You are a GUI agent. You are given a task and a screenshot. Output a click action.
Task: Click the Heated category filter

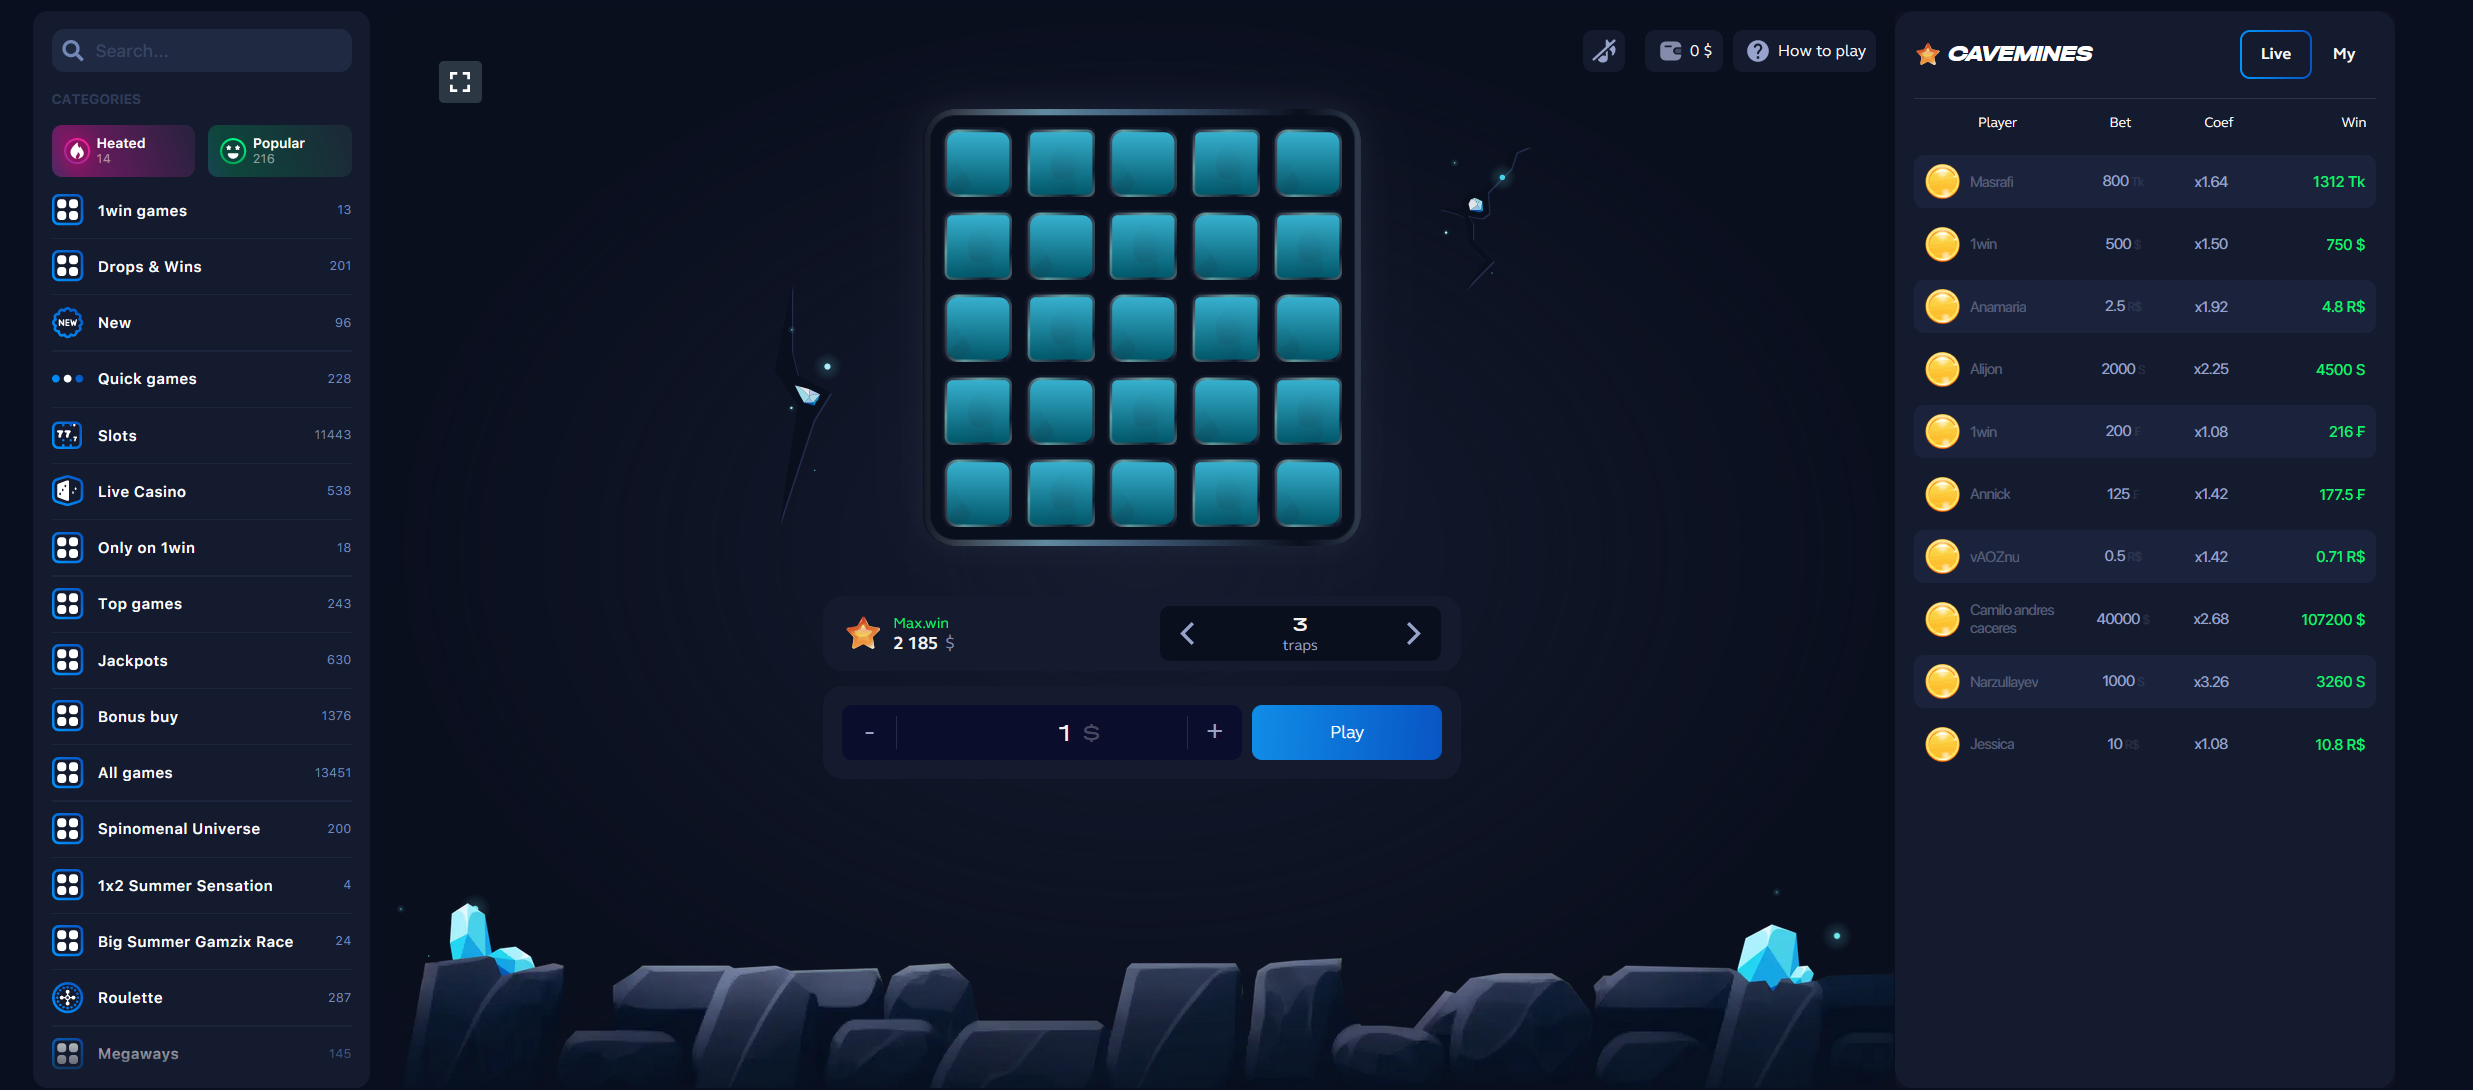click(x=121, y=150)
